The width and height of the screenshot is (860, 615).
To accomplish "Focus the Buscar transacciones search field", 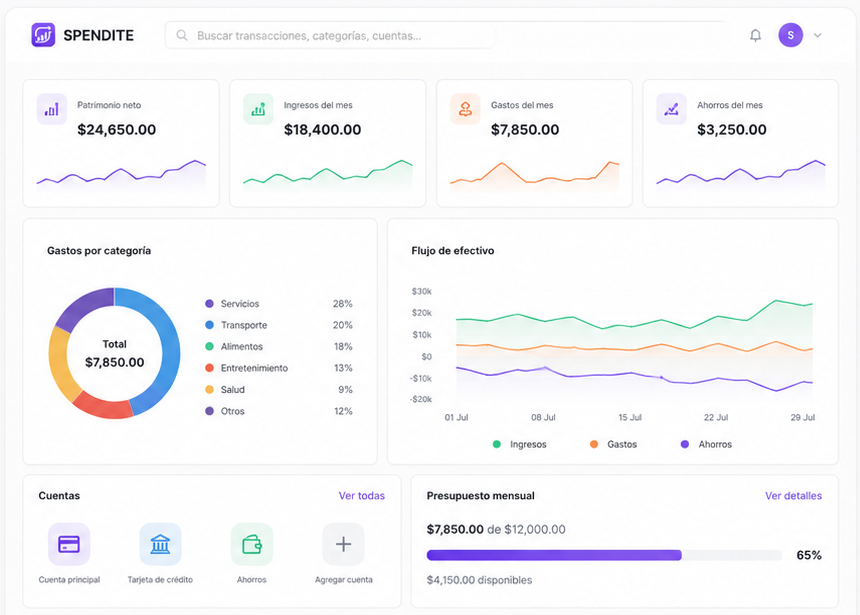I will point(330,36).
